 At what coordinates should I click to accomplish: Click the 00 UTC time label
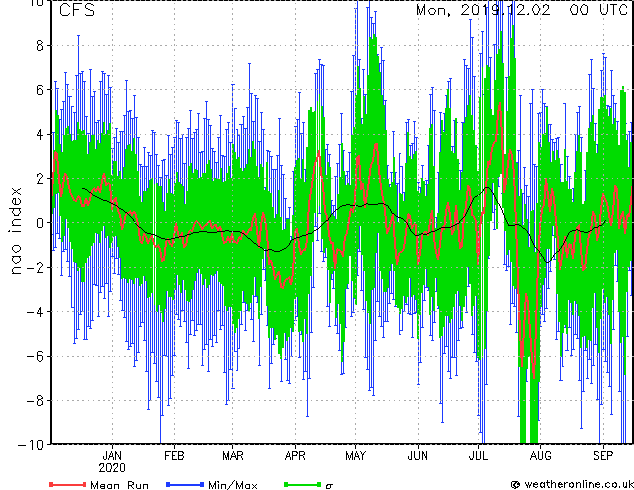coord(598,10)
